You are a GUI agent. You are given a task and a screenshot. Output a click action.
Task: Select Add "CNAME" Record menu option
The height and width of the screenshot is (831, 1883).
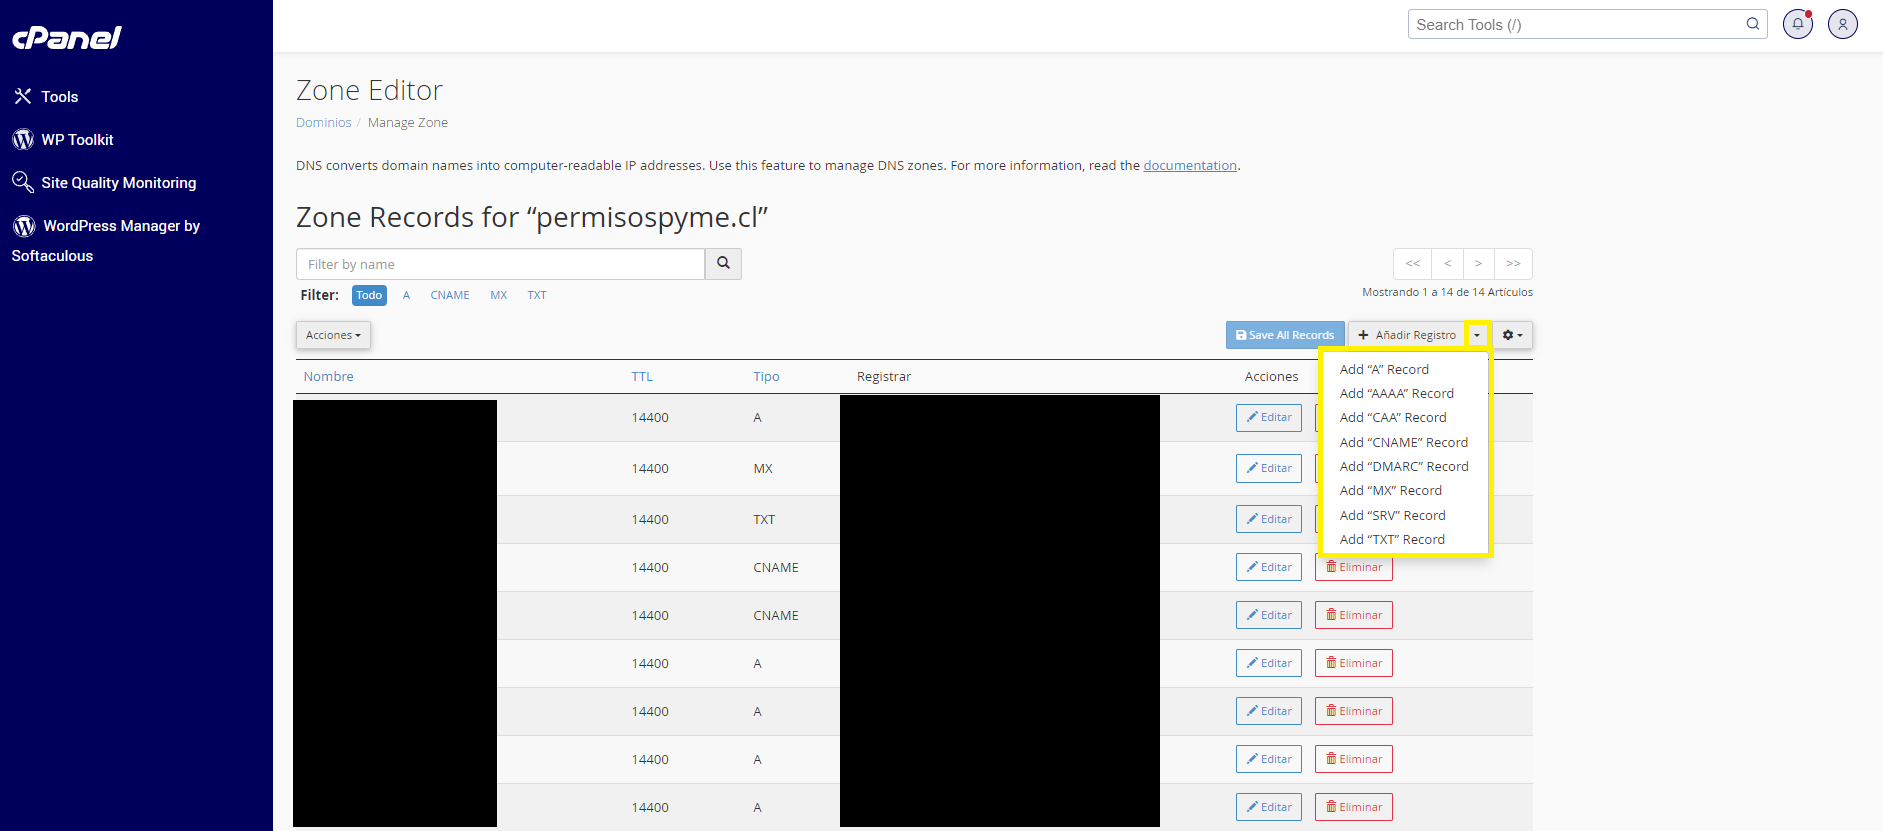pyautogui.click(x=1403, y=442)
